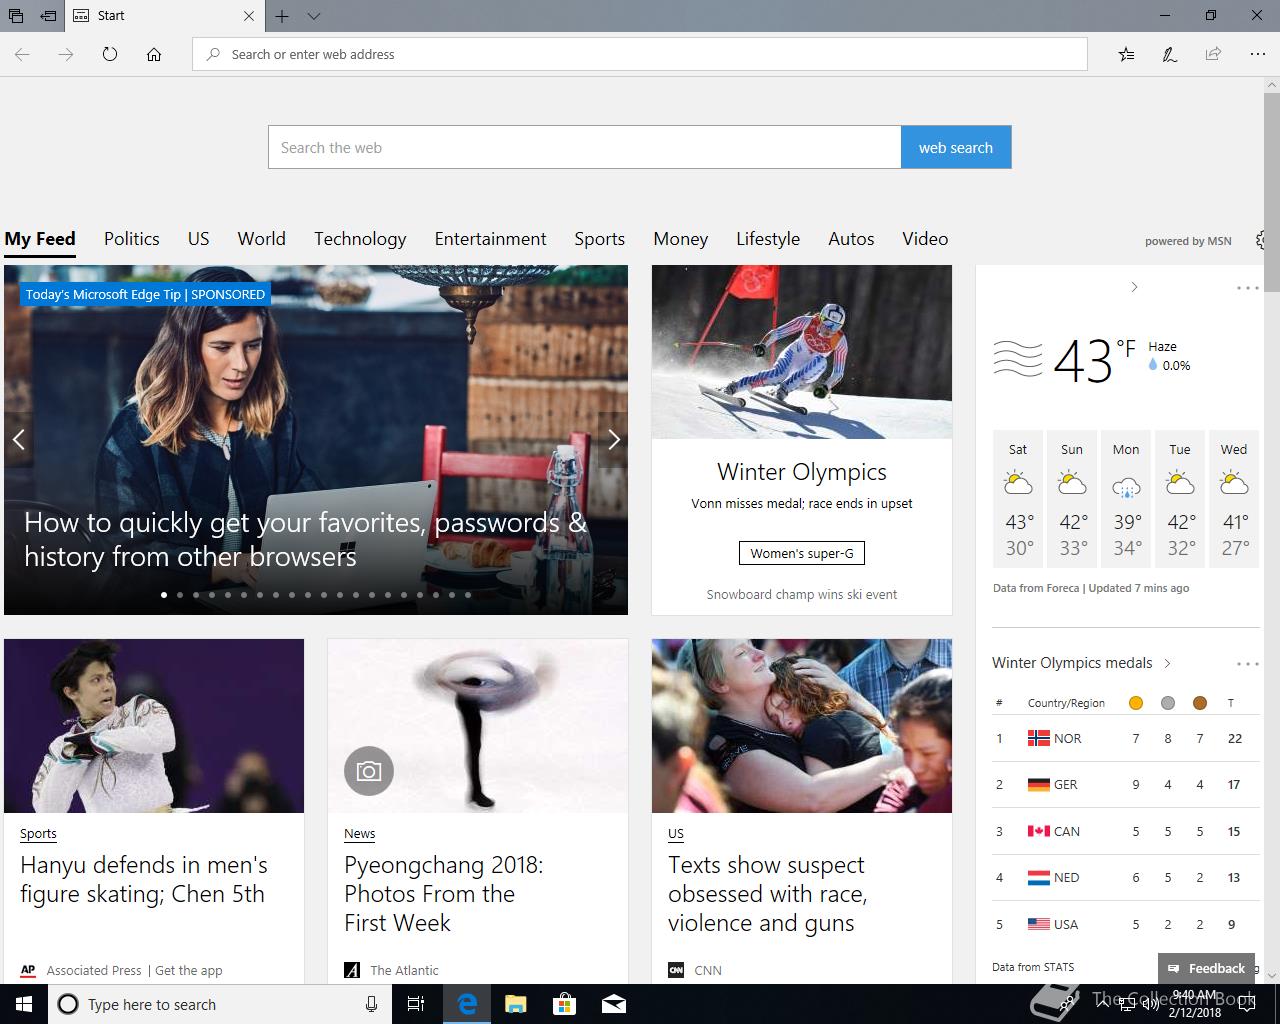Open the Windows Start menu

pos(24,1004)
